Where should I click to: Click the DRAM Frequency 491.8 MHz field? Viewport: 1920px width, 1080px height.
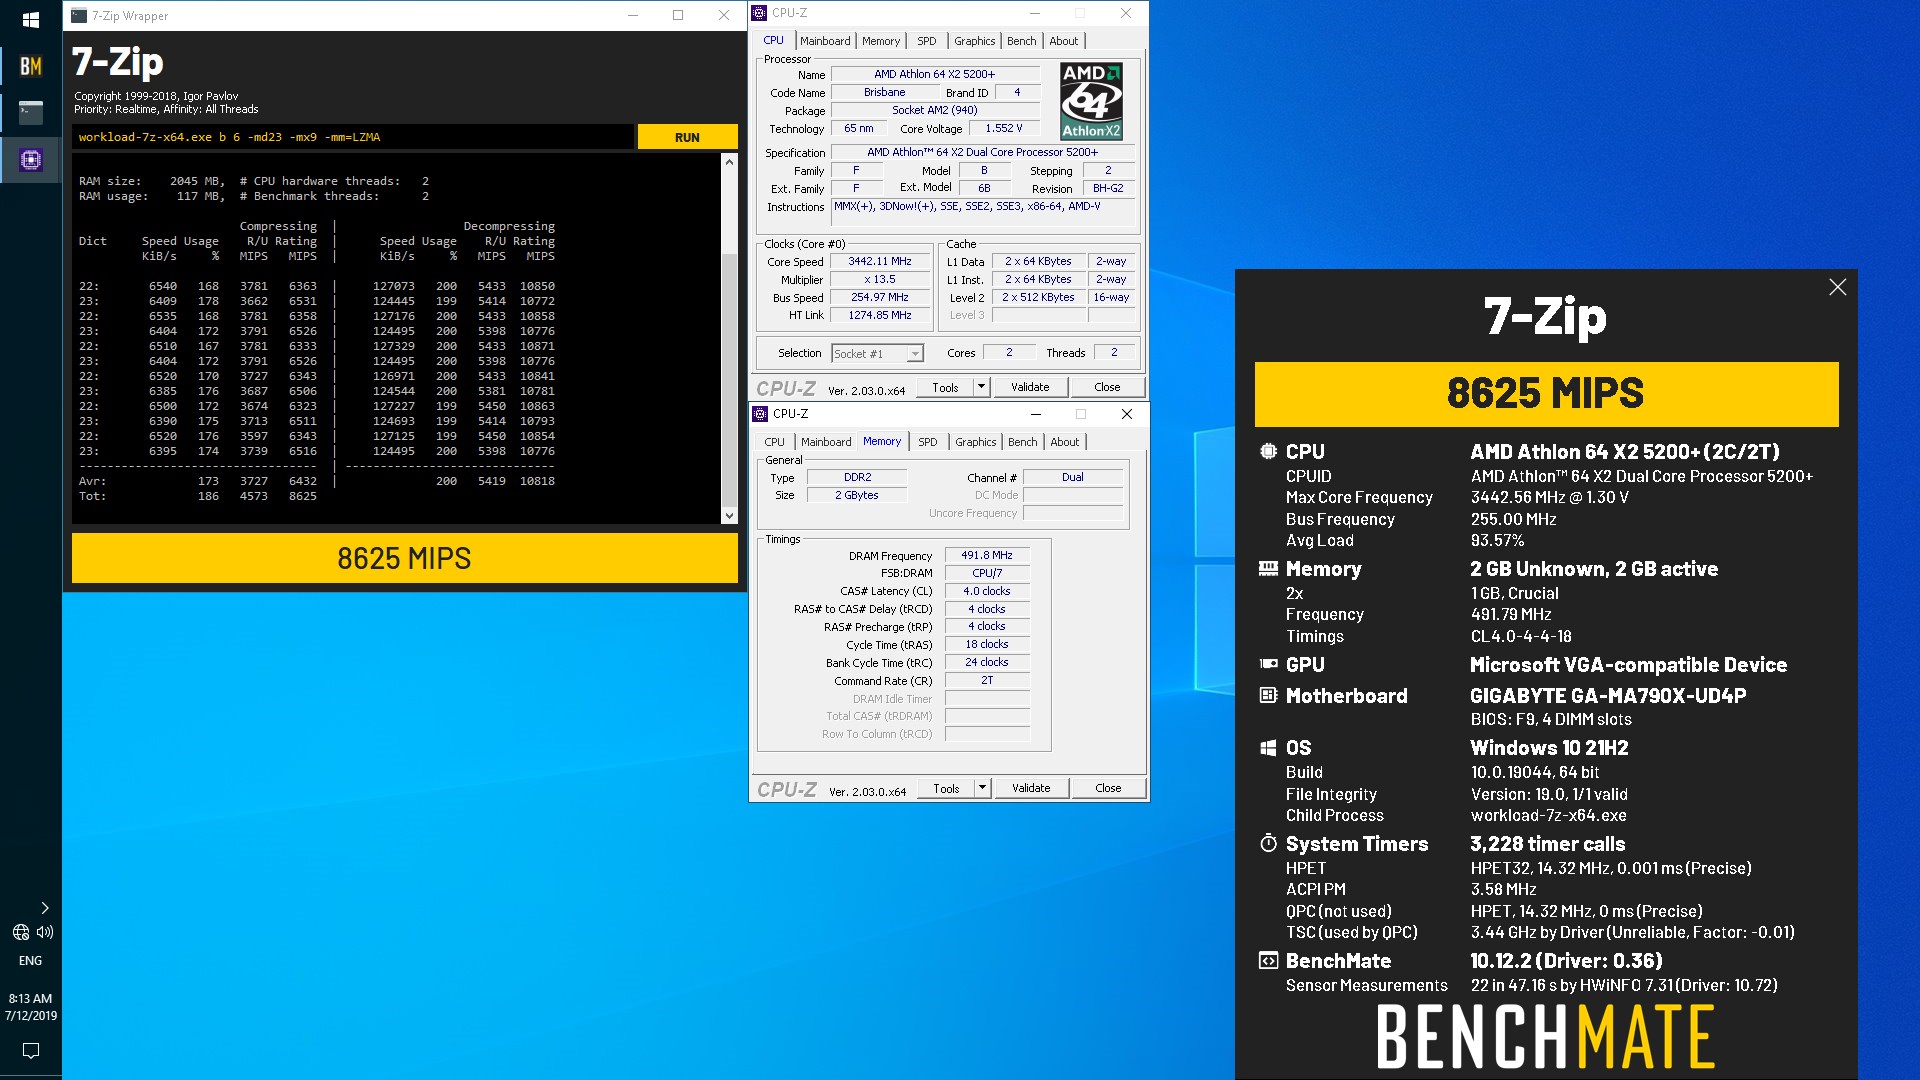coord(987,555)
